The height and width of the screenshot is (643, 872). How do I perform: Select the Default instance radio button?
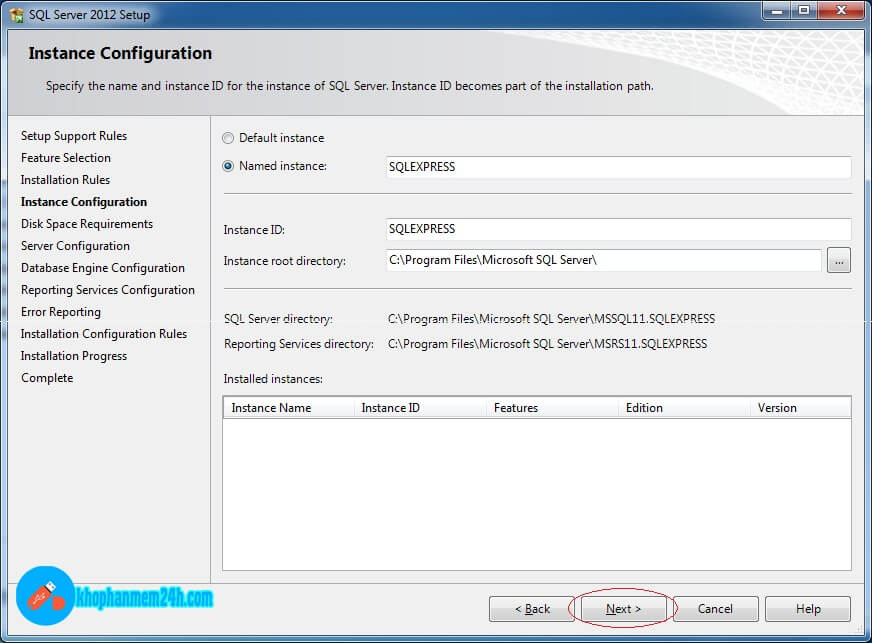(229, 138)
